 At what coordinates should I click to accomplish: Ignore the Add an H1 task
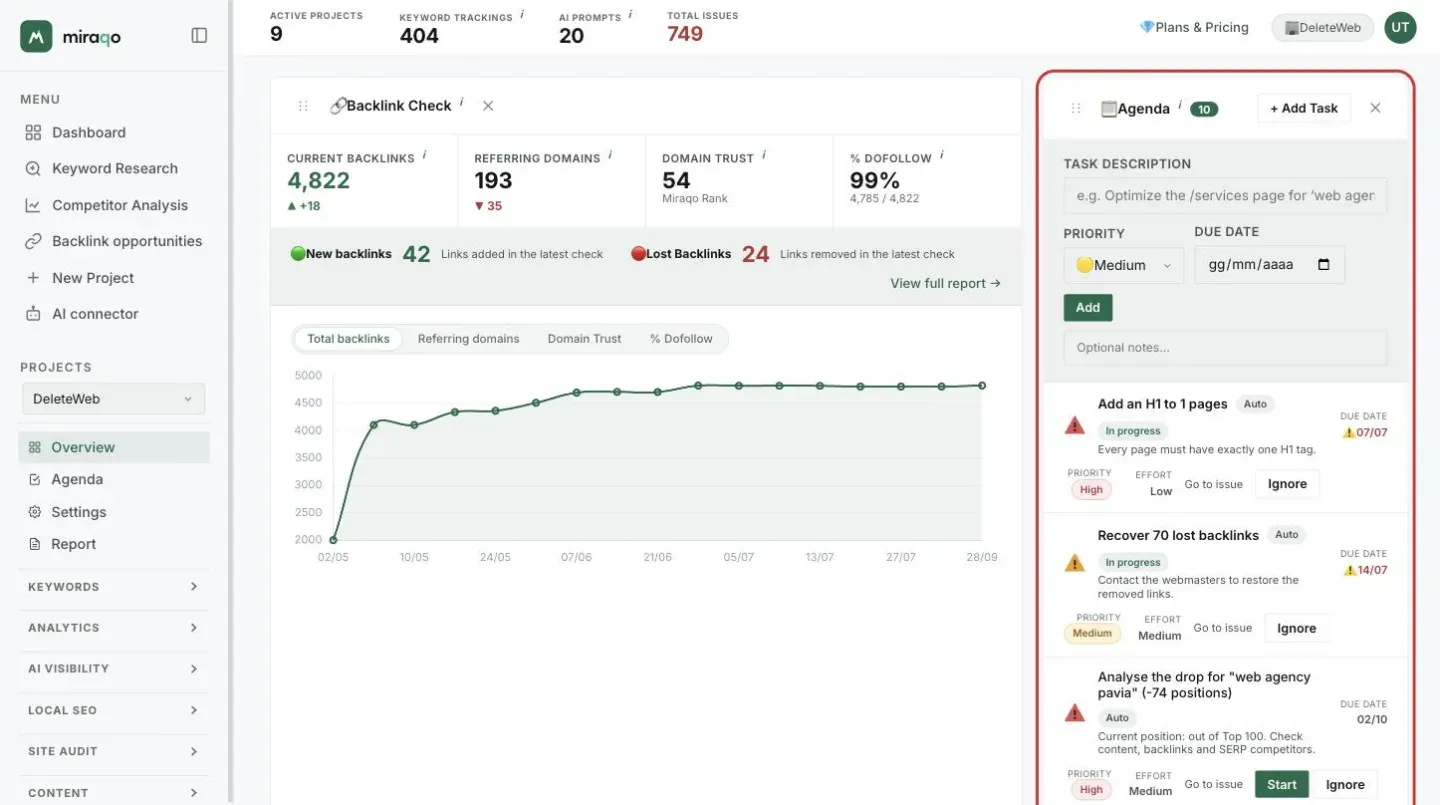(x=1287, y=484)
